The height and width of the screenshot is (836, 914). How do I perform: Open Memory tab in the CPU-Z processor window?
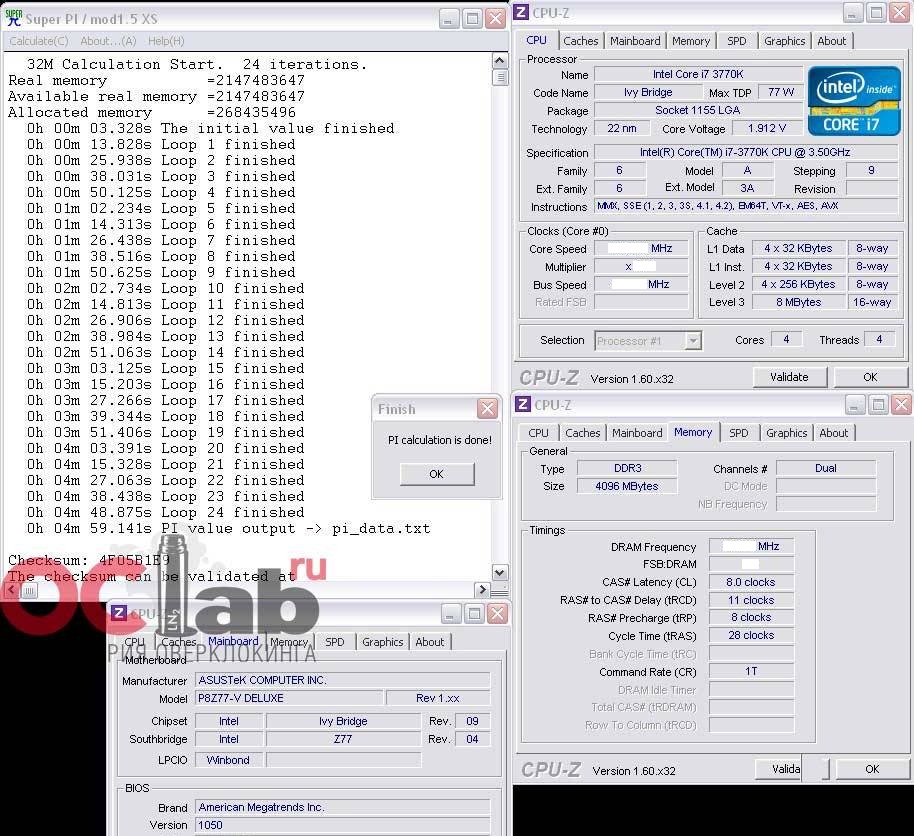[x=691, y=41]
